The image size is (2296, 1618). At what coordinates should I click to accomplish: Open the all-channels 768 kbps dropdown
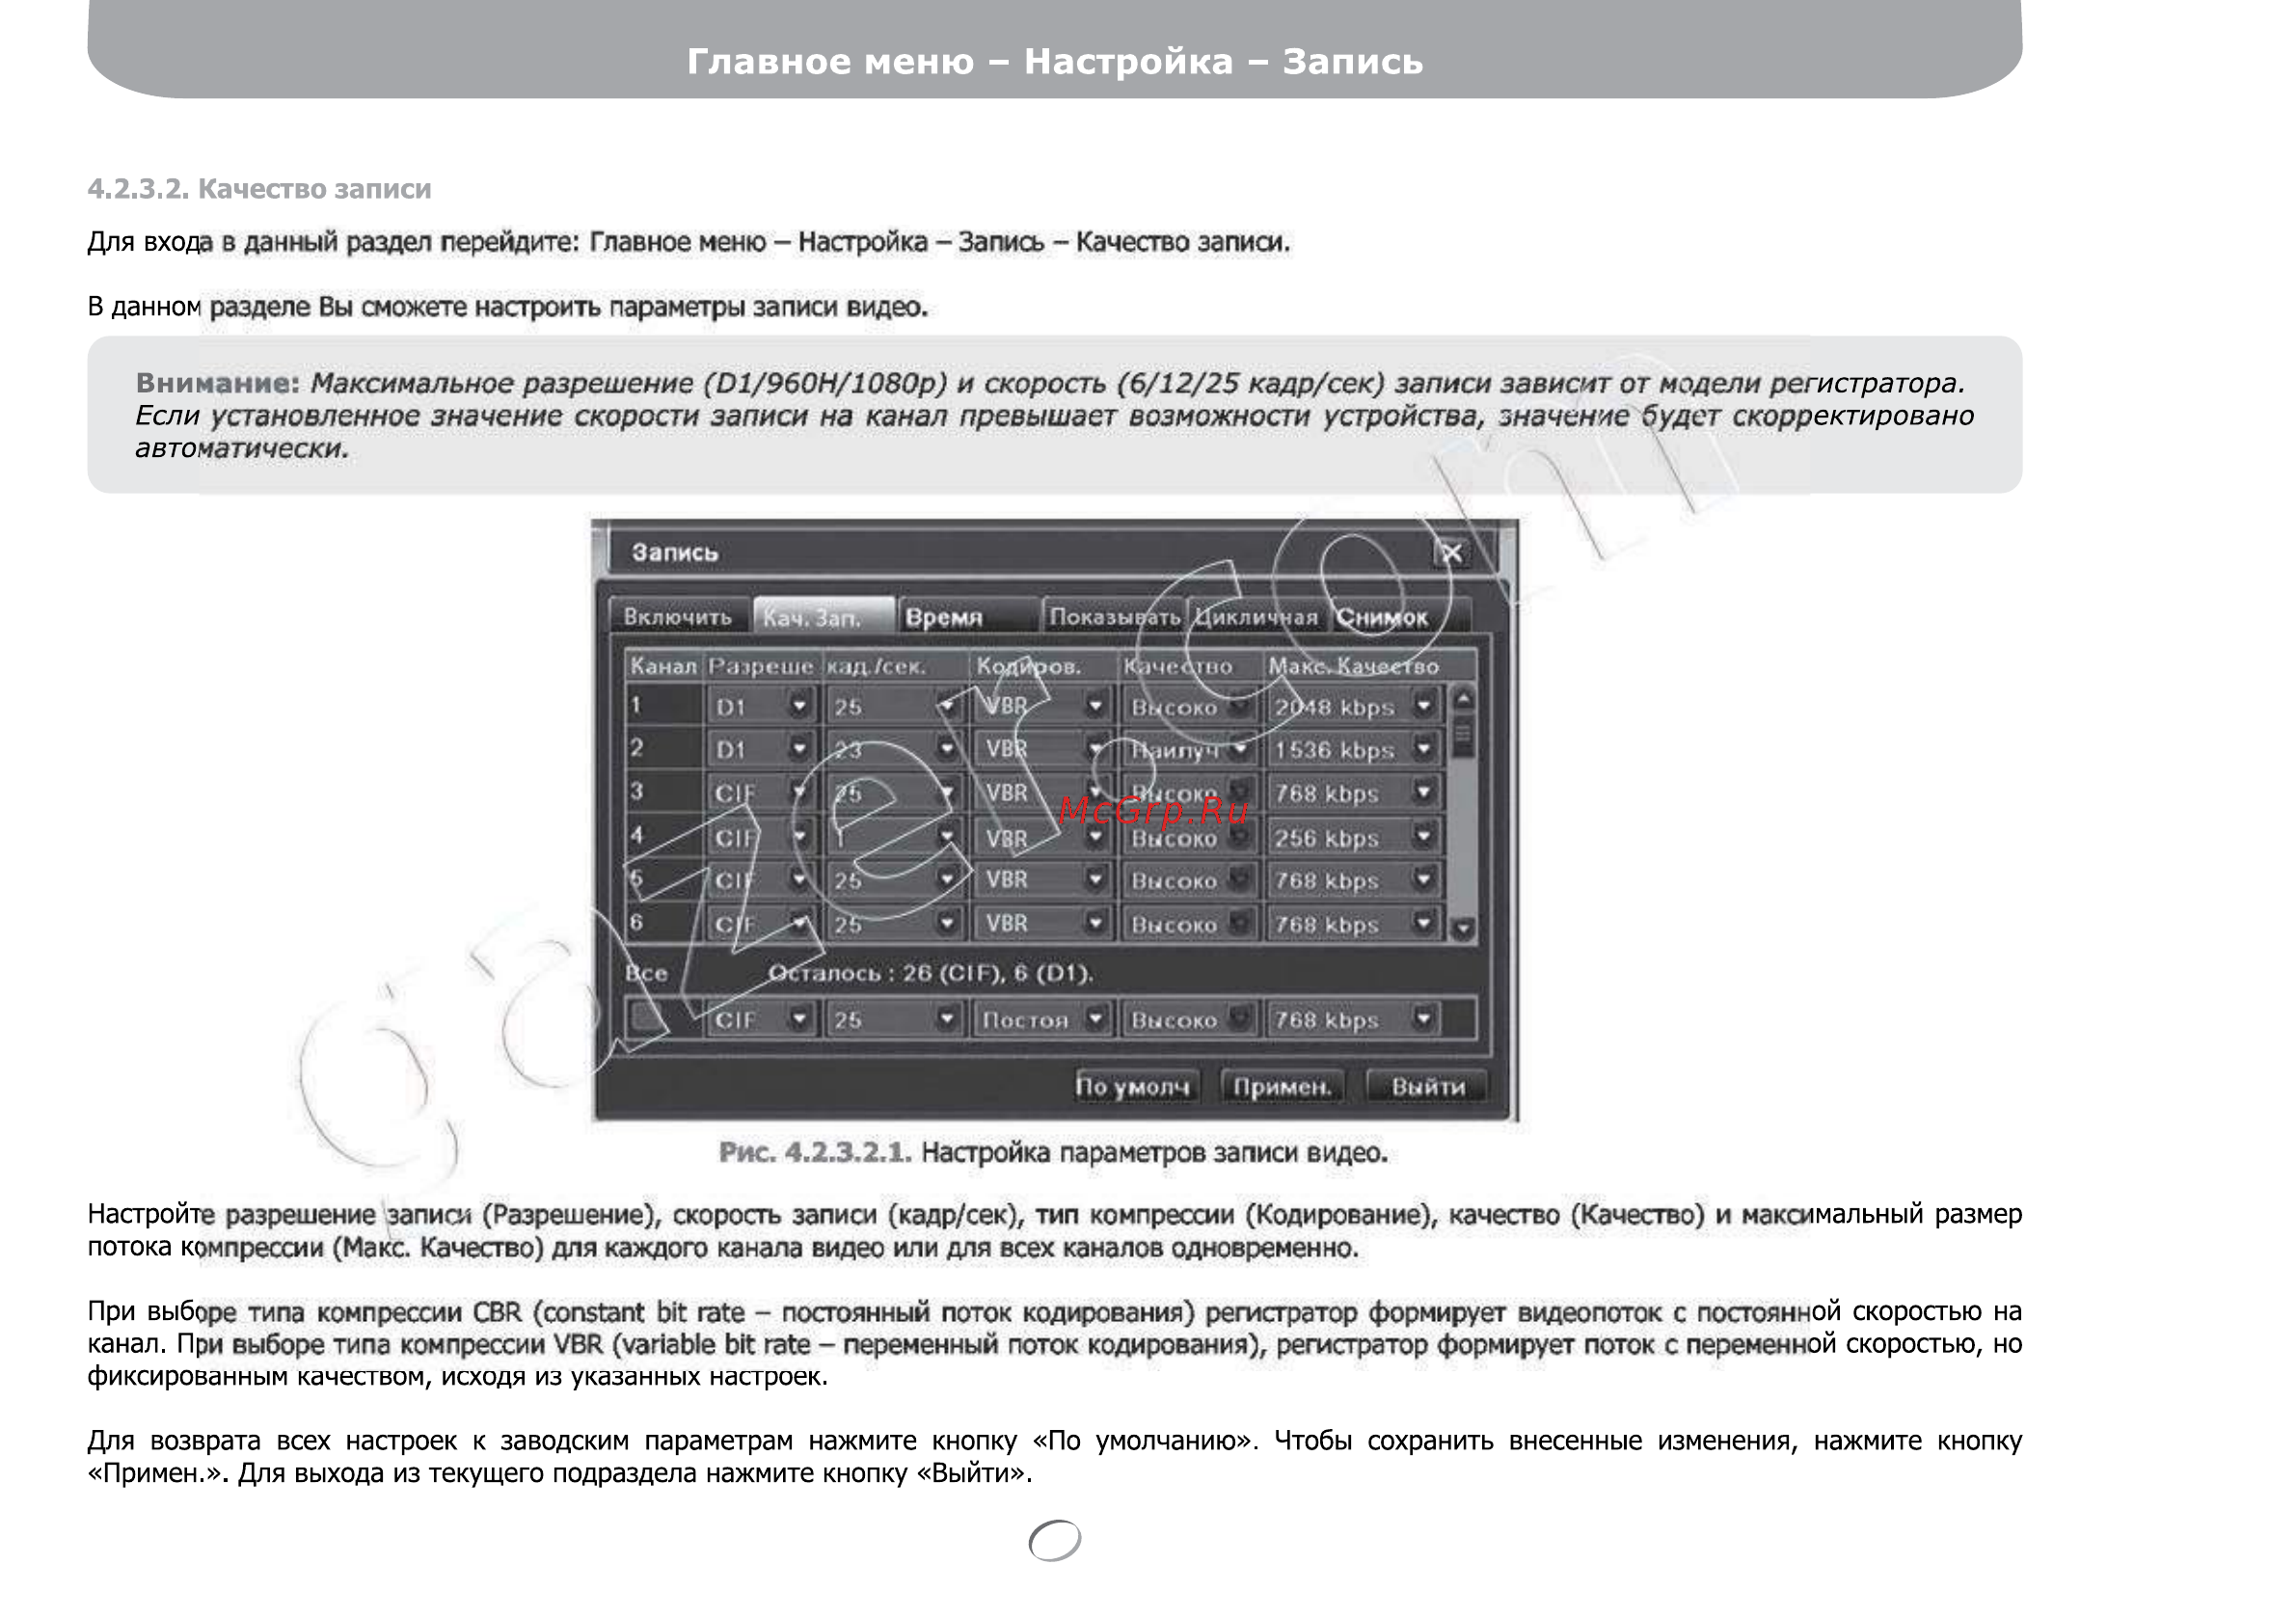1354,1019
